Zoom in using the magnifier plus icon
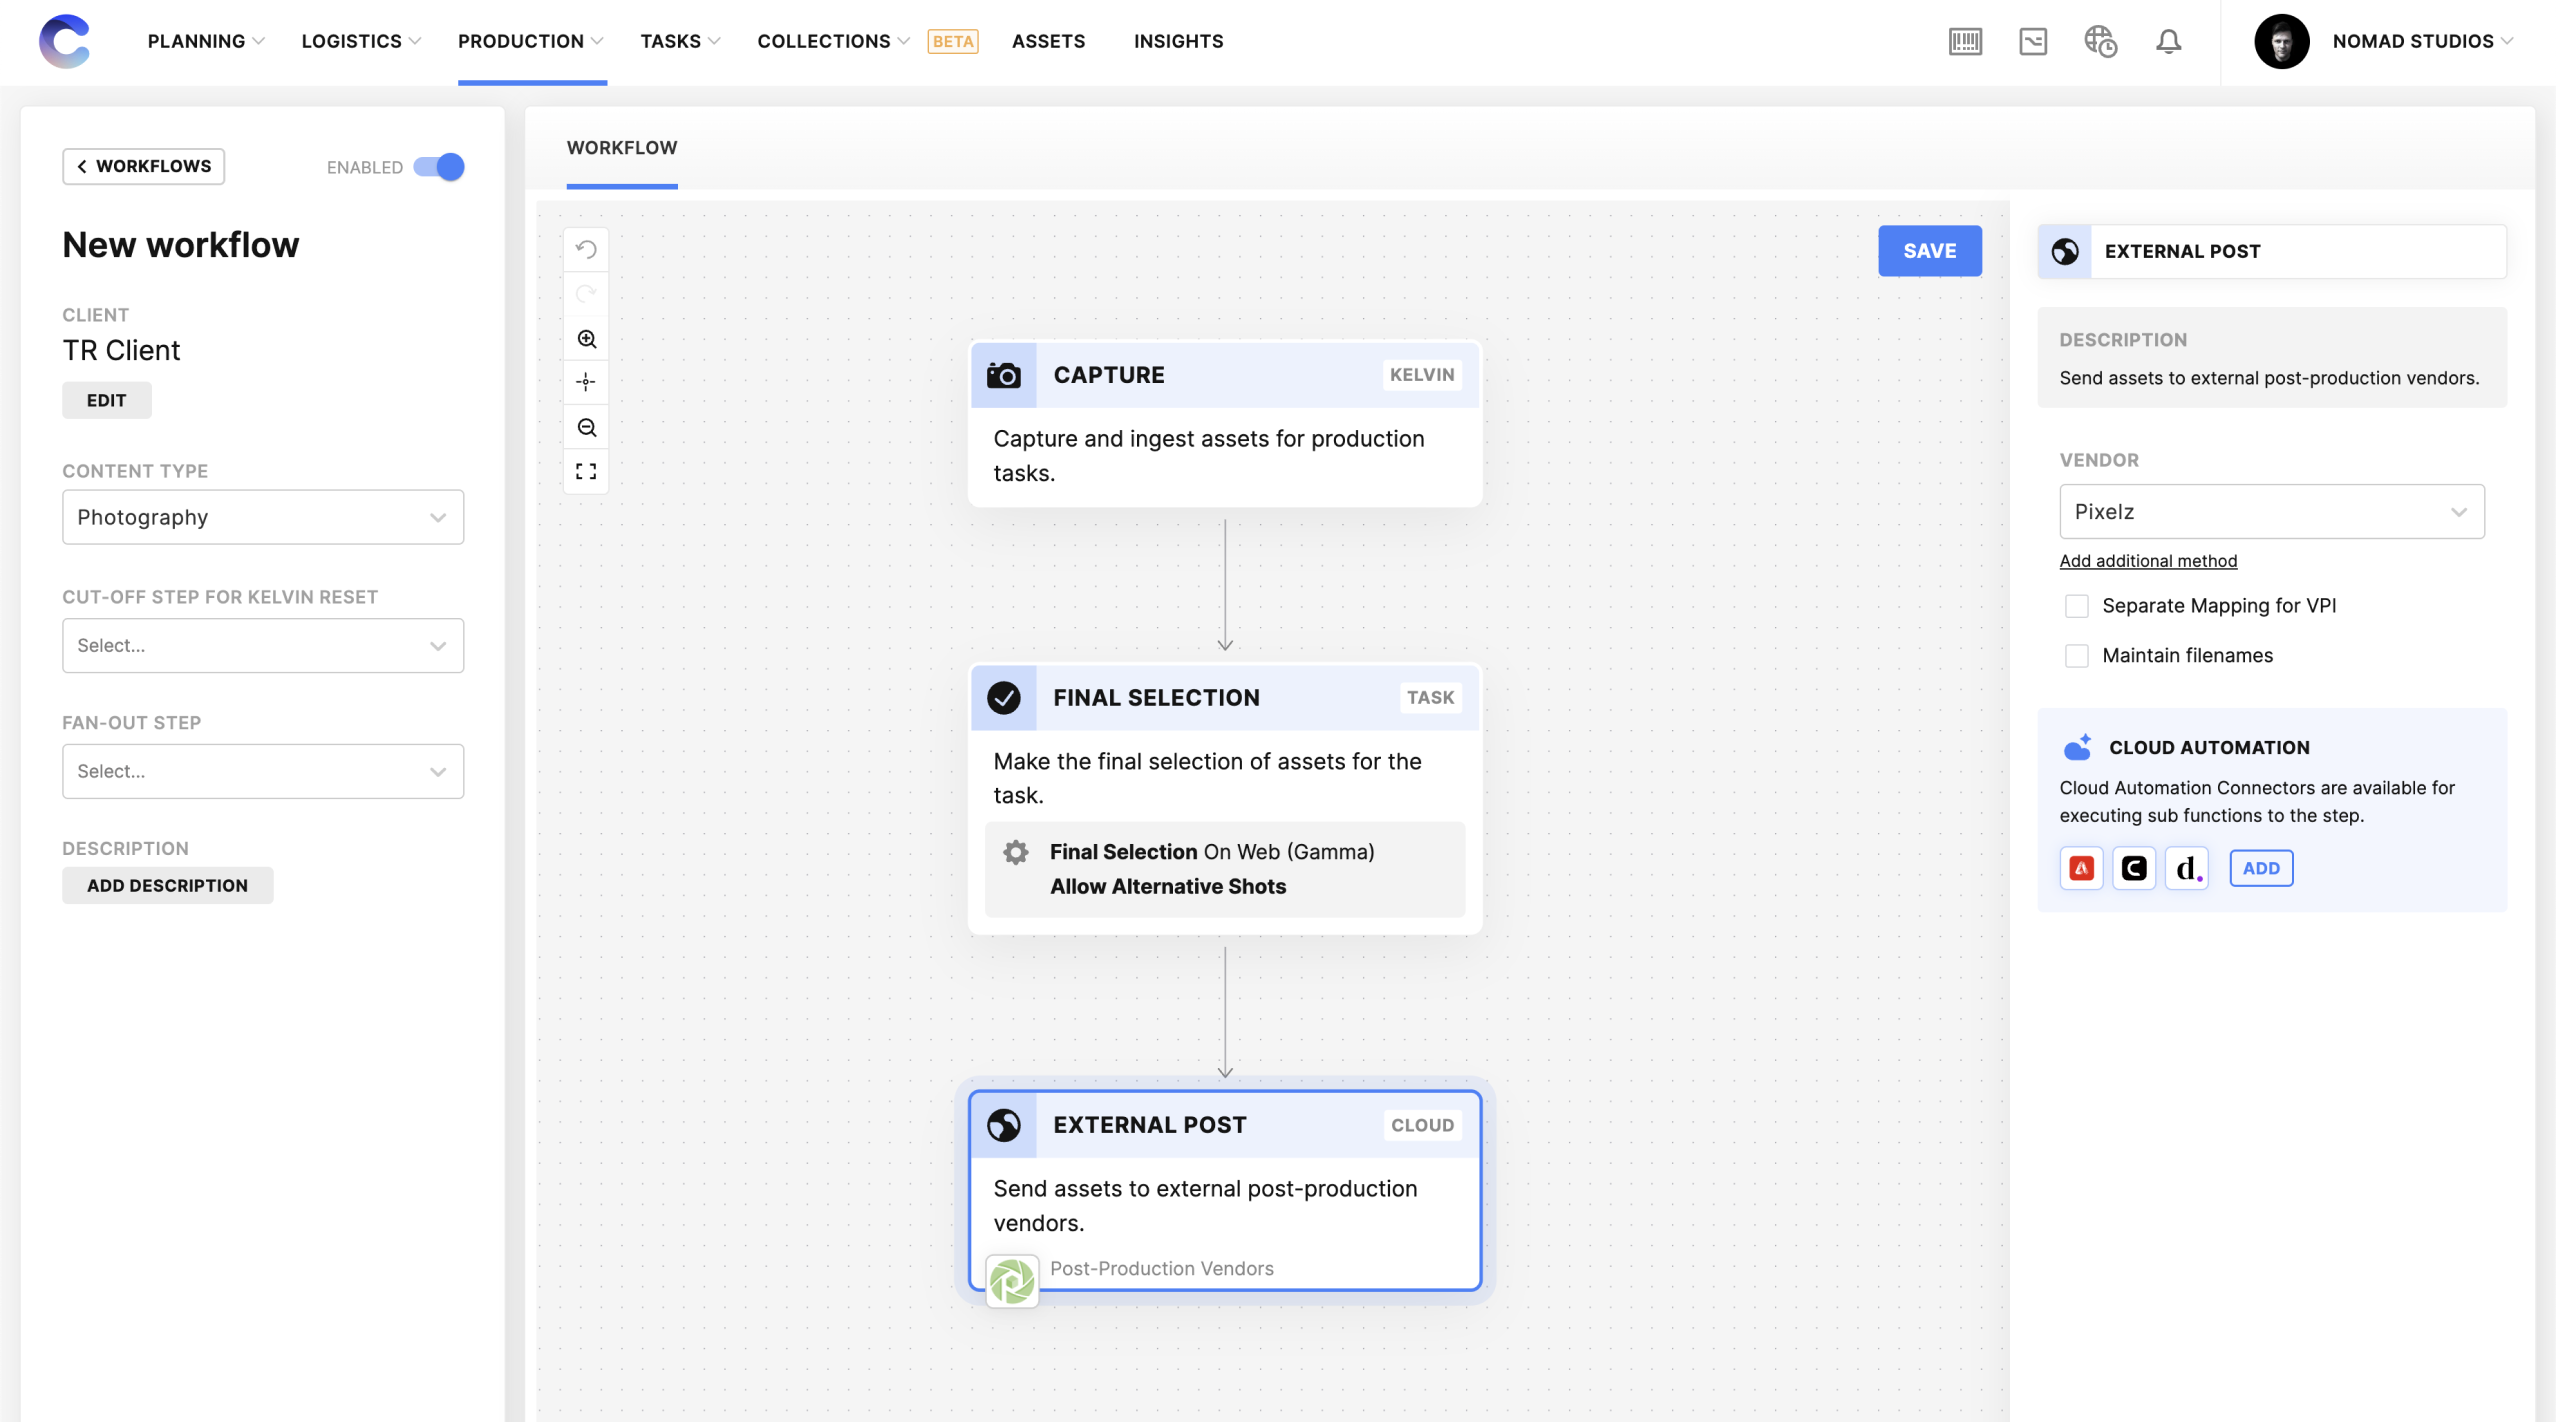Screen dimensions: 2556x1422 pyautogui.click(x=587, y=338)
